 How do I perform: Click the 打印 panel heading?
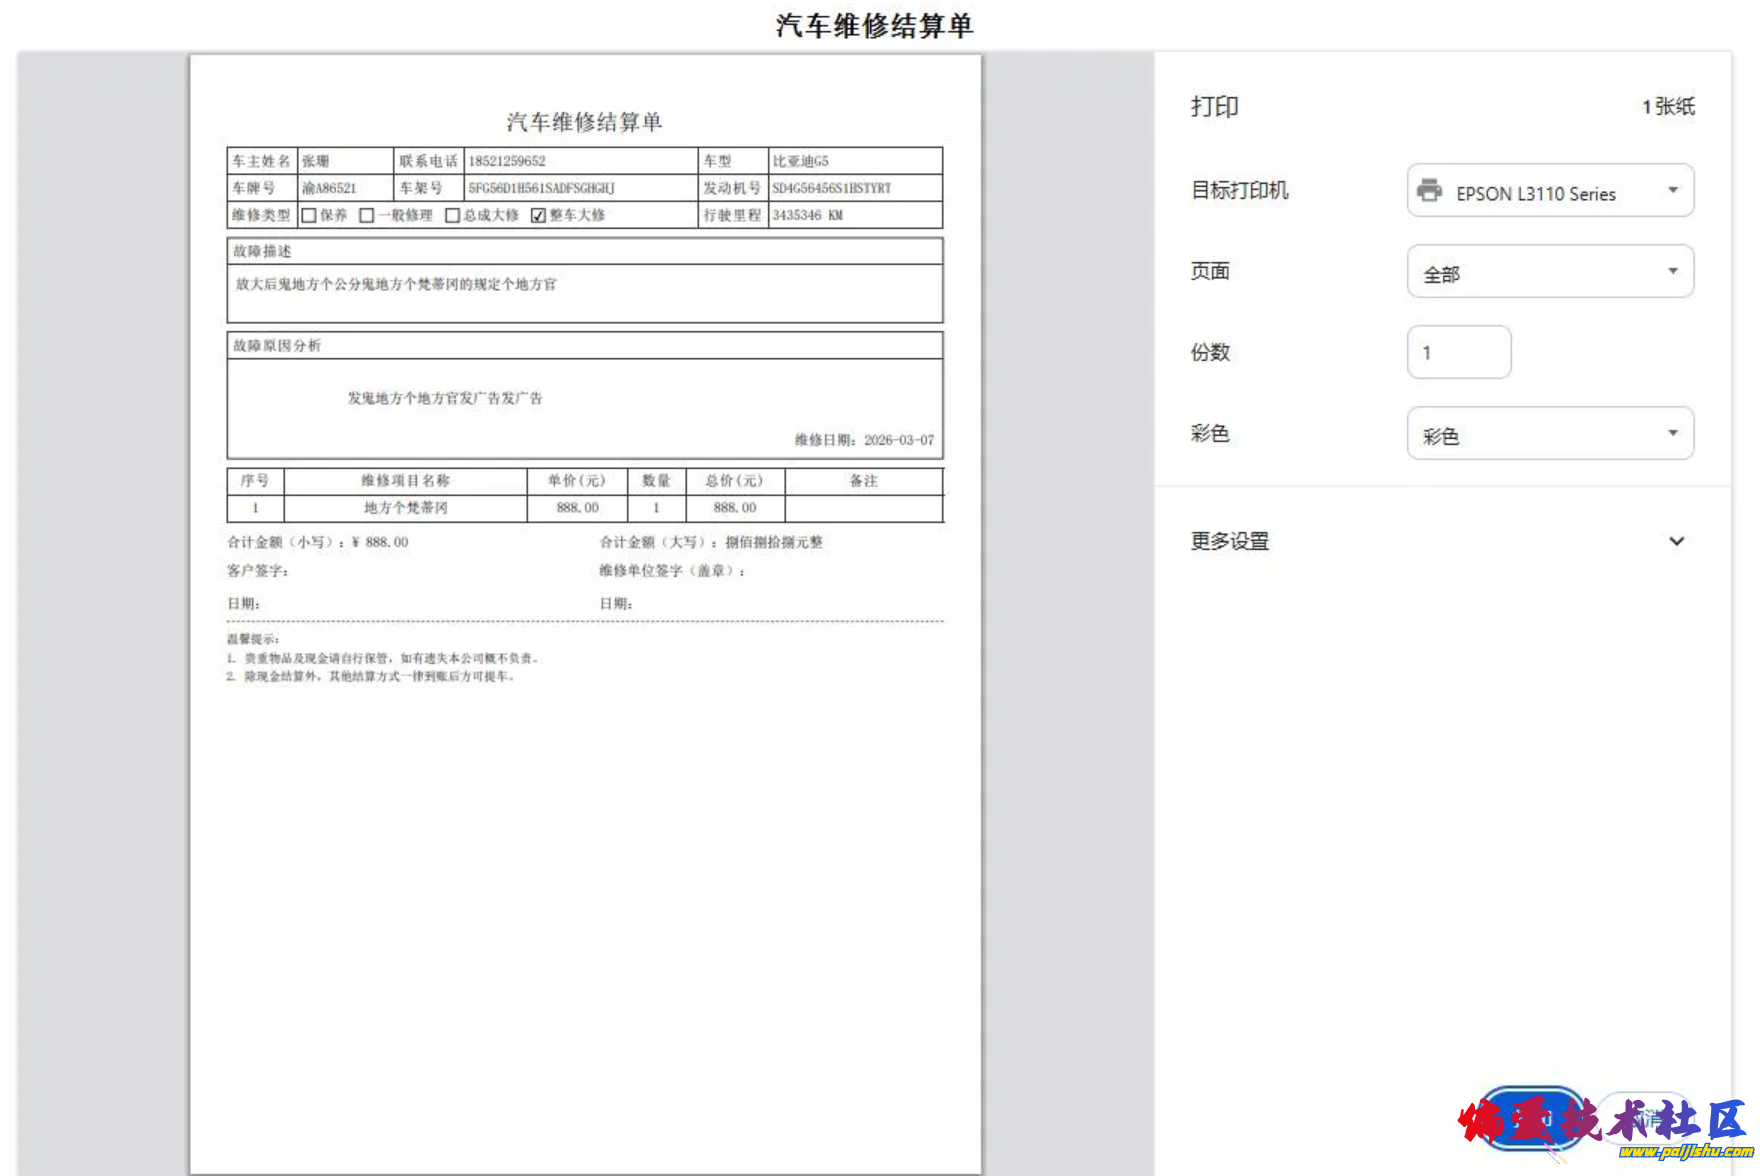click(x=1214, y=107)
